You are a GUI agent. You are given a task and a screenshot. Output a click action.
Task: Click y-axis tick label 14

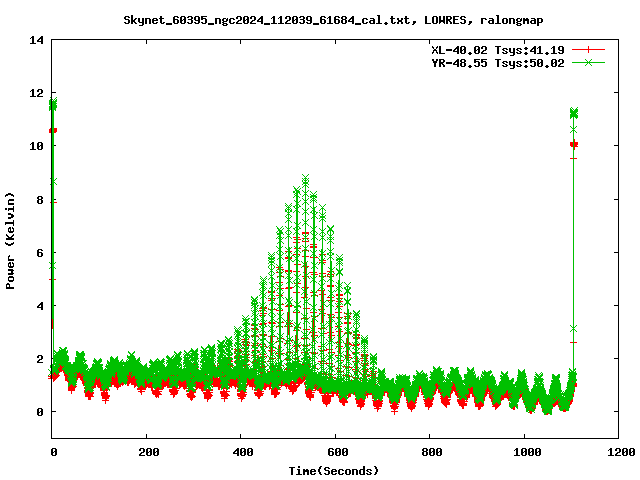click(37, 40)
